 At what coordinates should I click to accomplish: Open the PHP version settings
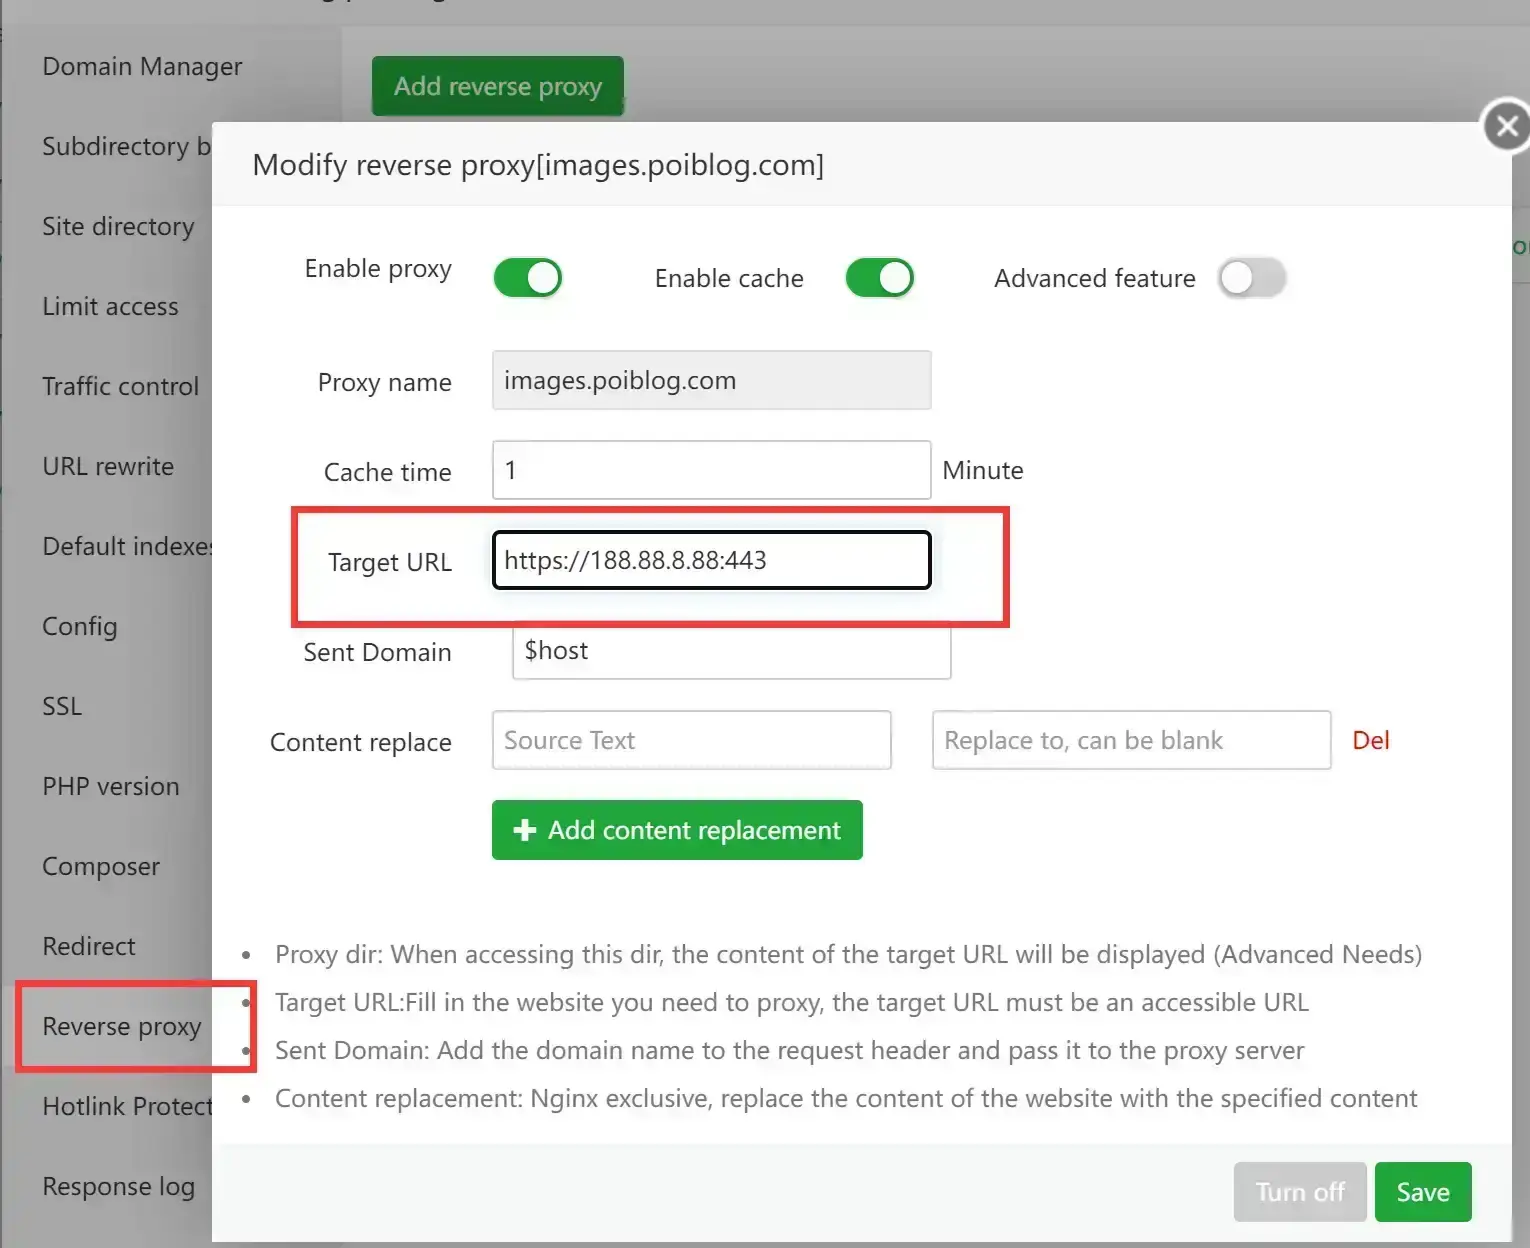click(111, 787)
